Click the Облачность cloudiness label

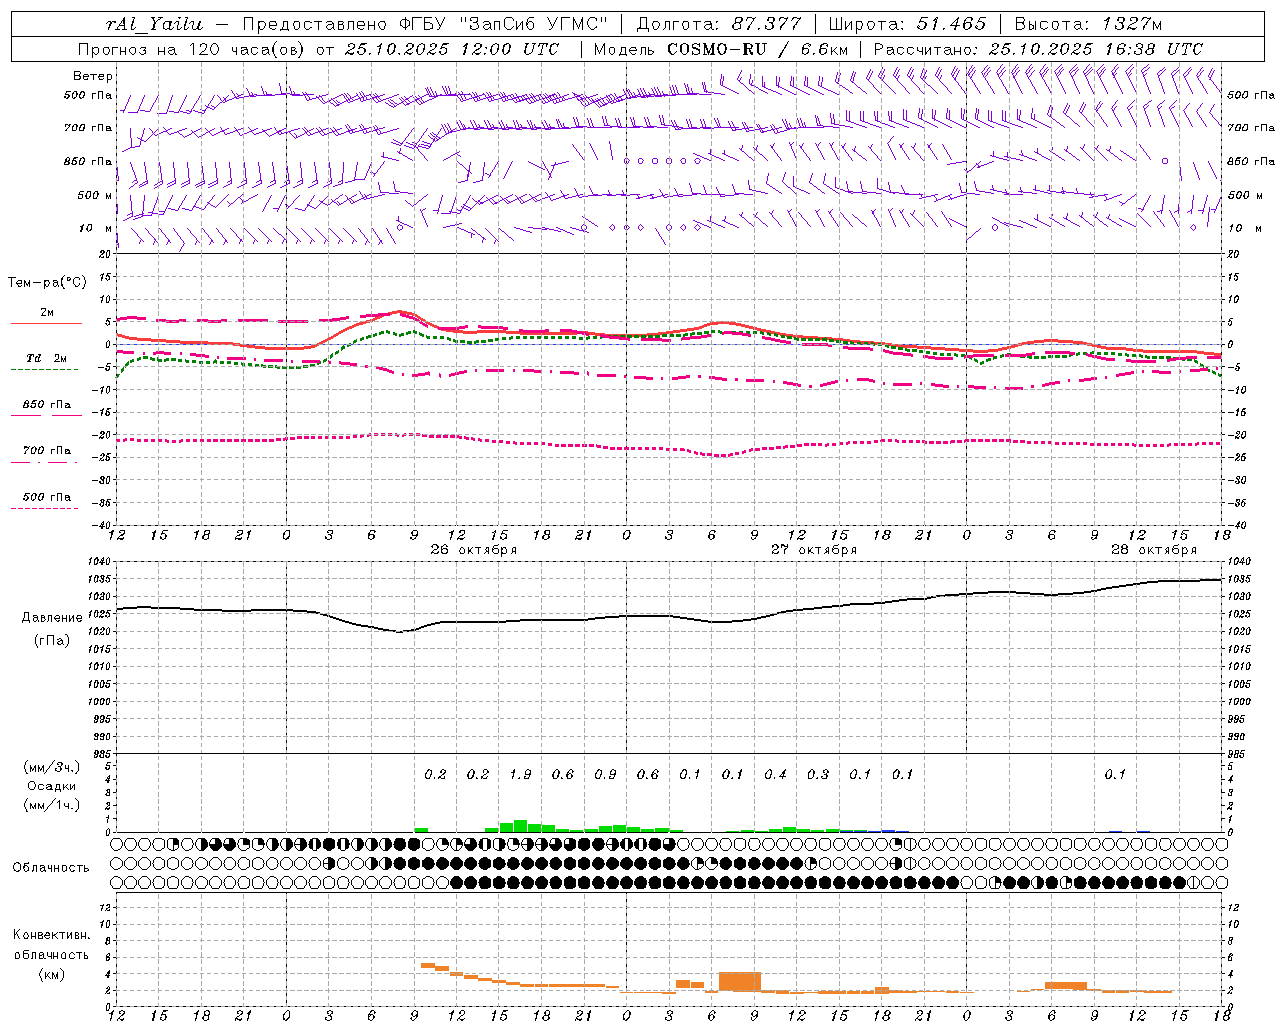tap(51, 868)
